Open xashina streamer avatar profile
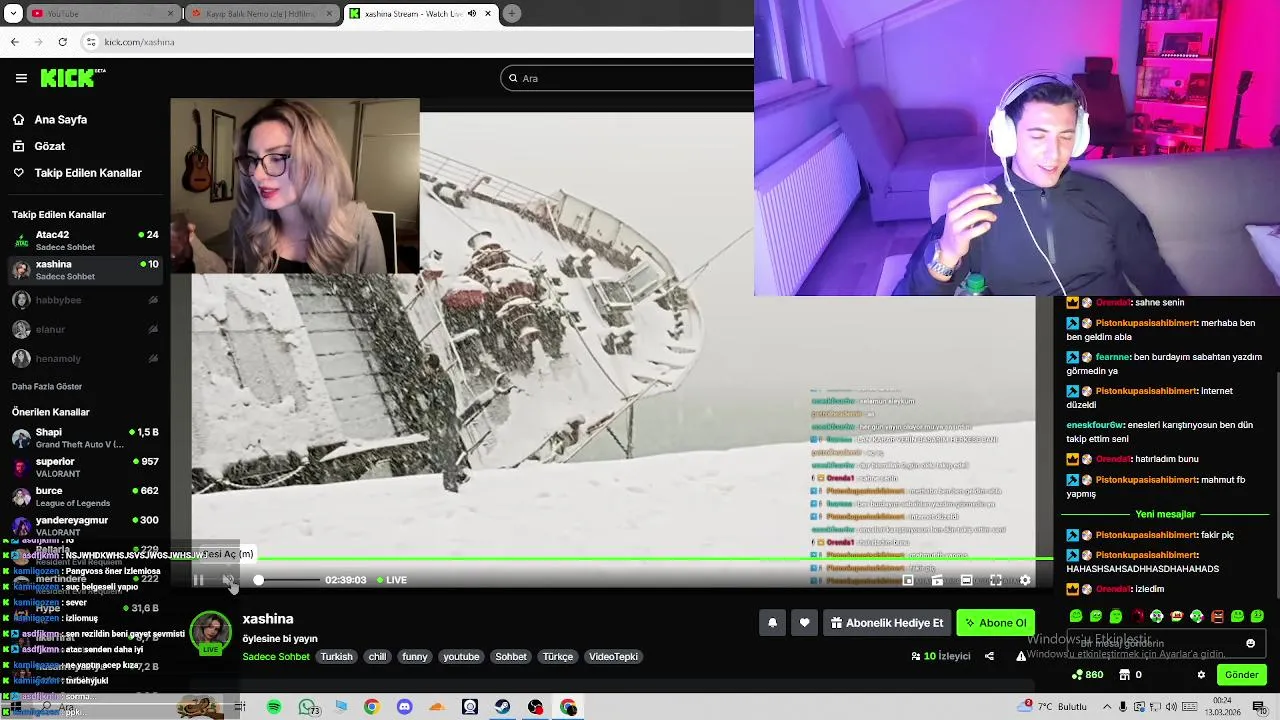 (211, 632)
